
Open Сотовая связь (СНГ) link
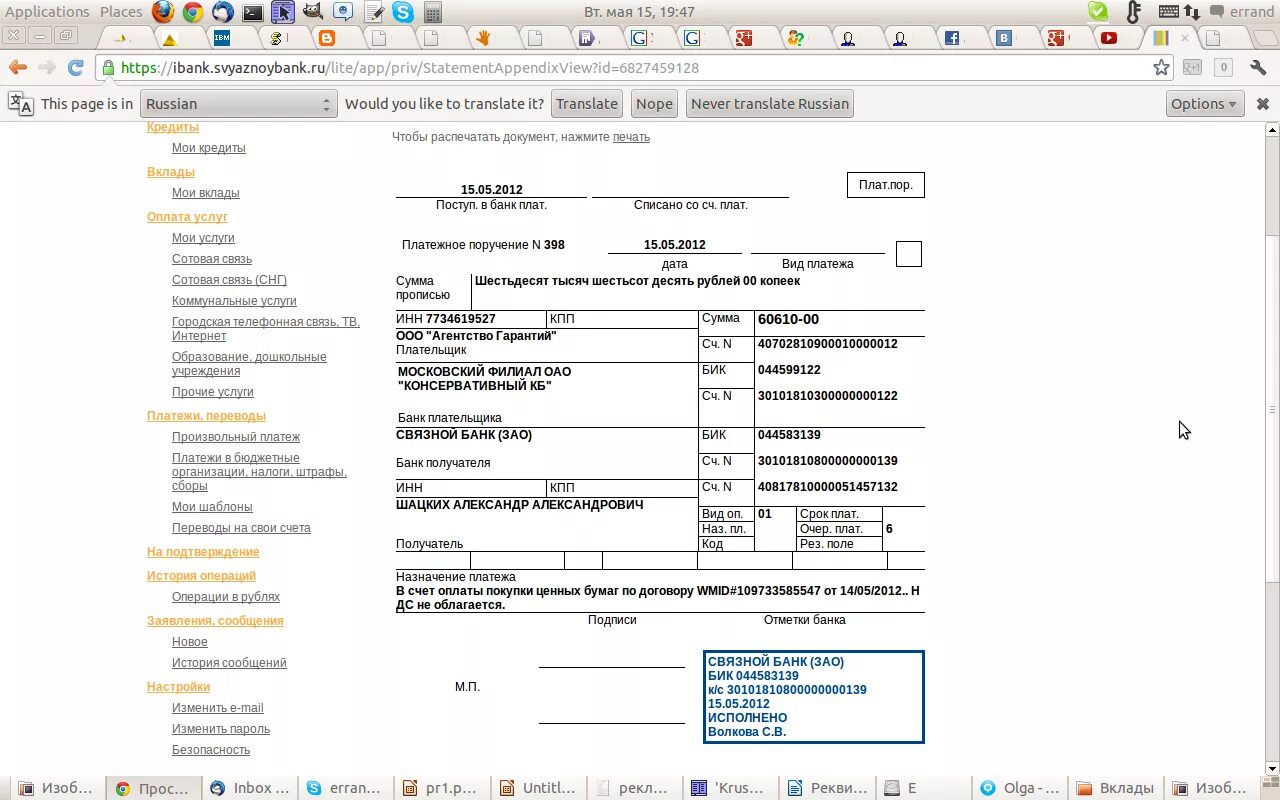click(229, 280)
